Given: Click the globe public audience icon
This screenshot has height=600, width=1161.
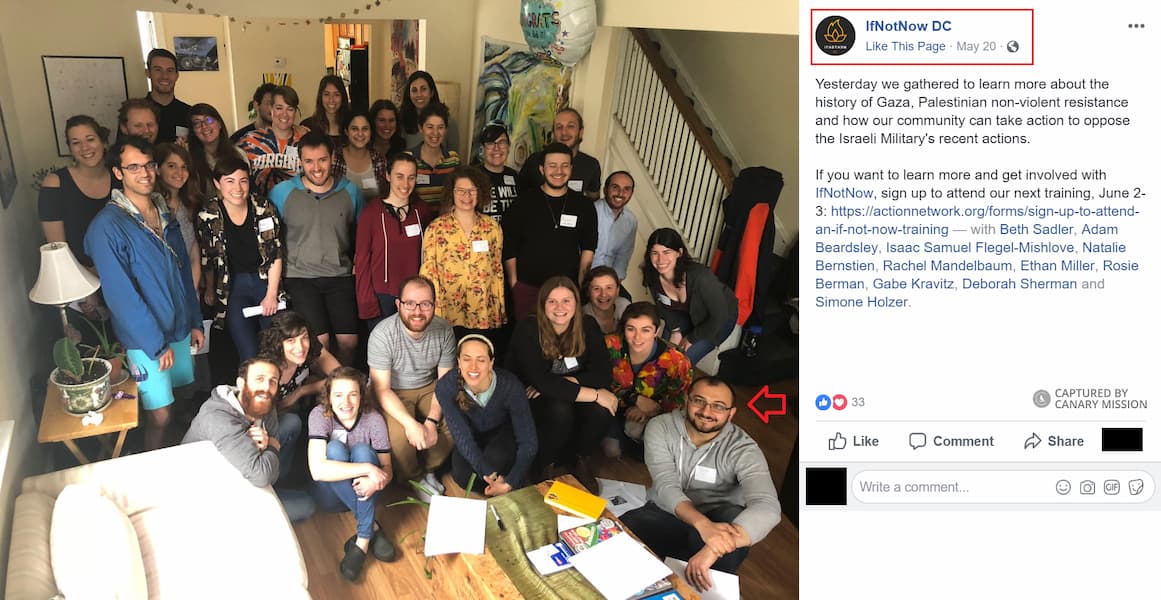Looking at the screenshot, I should [x=1012, y=47].
